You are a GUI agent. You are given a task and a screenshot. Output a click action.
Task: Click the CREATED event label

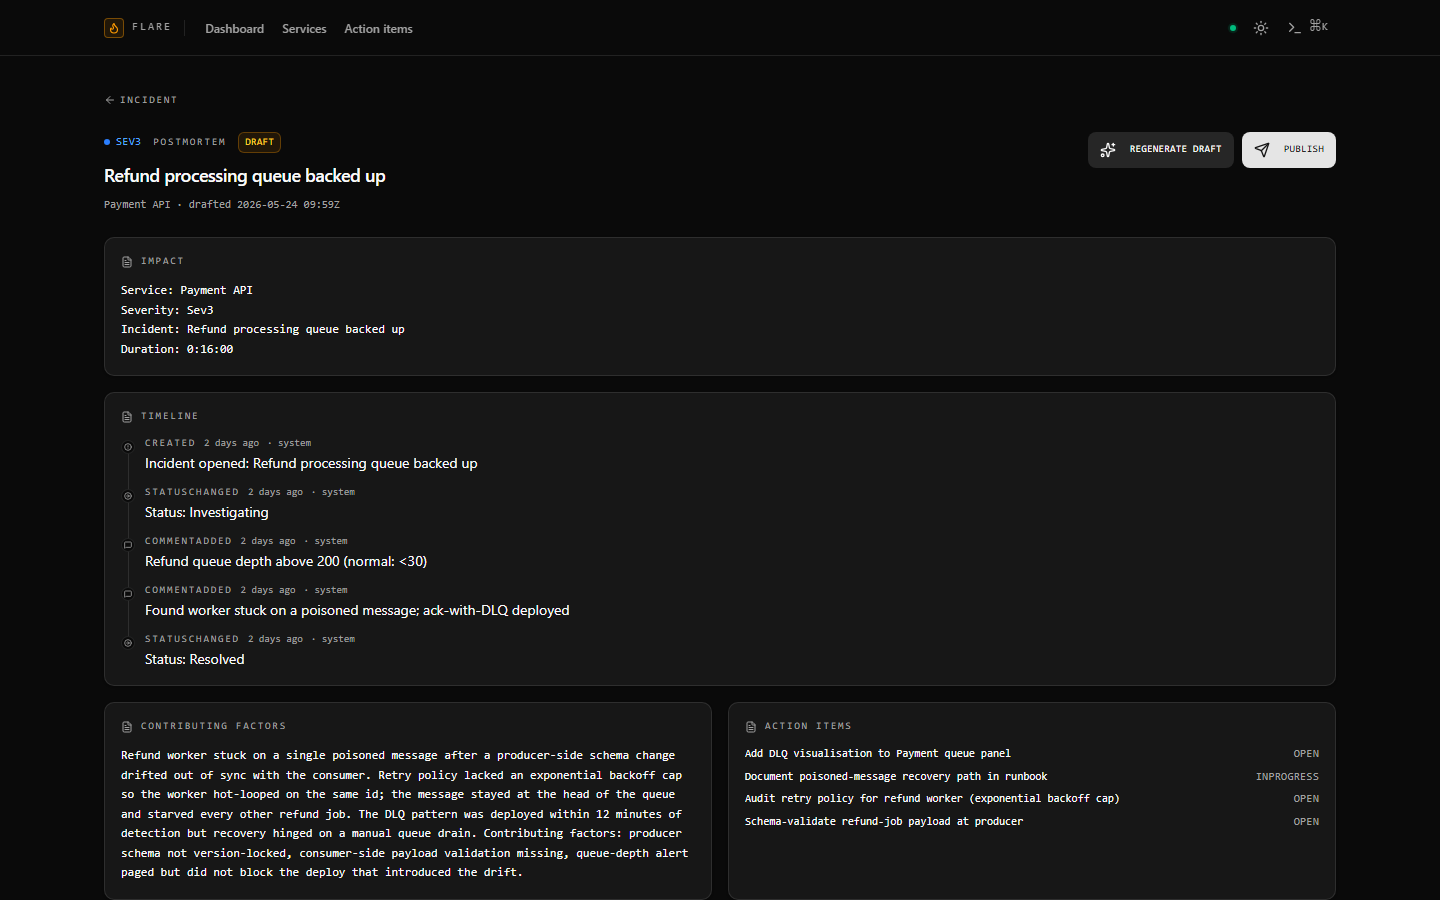pos(170,443)
